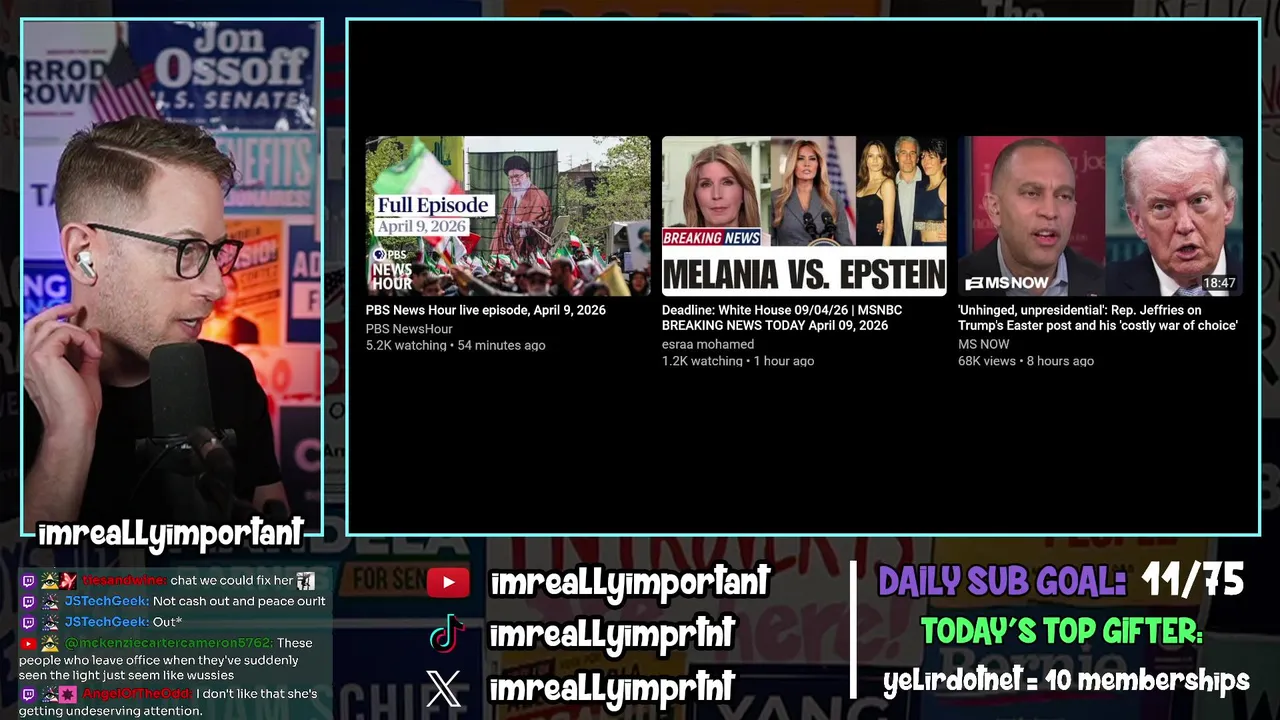Viewport: 1280px width, 720px height.
Task: Click the 'DAILY SUB GOAL:' label
Action: 1002,581
